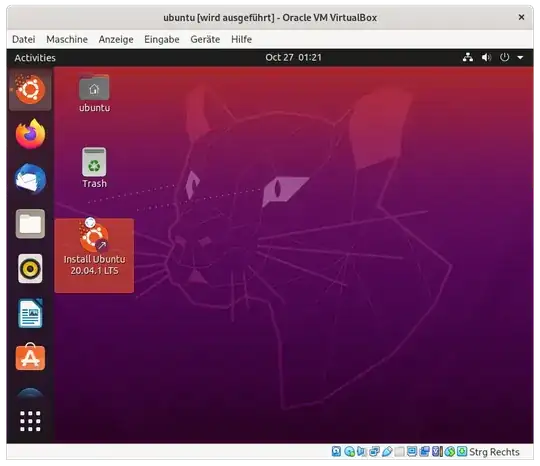
Task: Click the Strg Rechts host key label
Action: [x=494, y=452]
